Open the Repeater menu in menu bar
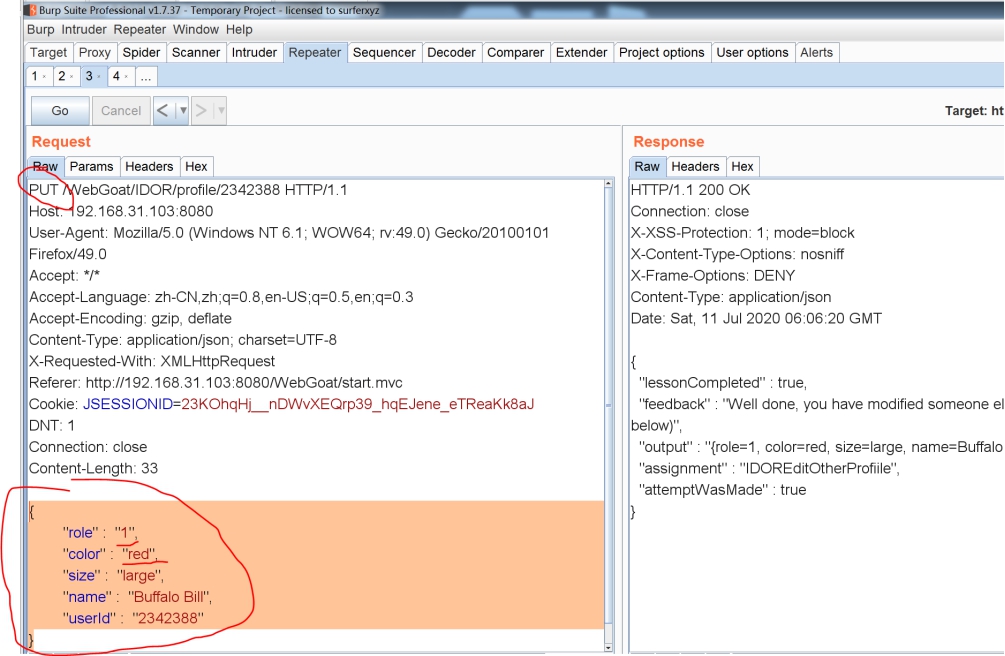The height and width of the screenshot is (656, 1005). tap(140, 29)
